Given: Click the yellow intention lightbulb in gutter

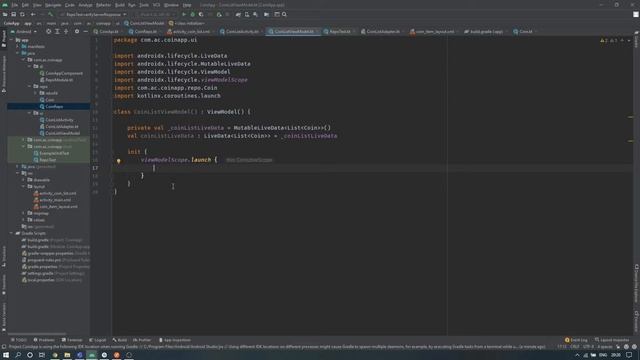Looking at the screenshot, I should (x=119, y=161).
